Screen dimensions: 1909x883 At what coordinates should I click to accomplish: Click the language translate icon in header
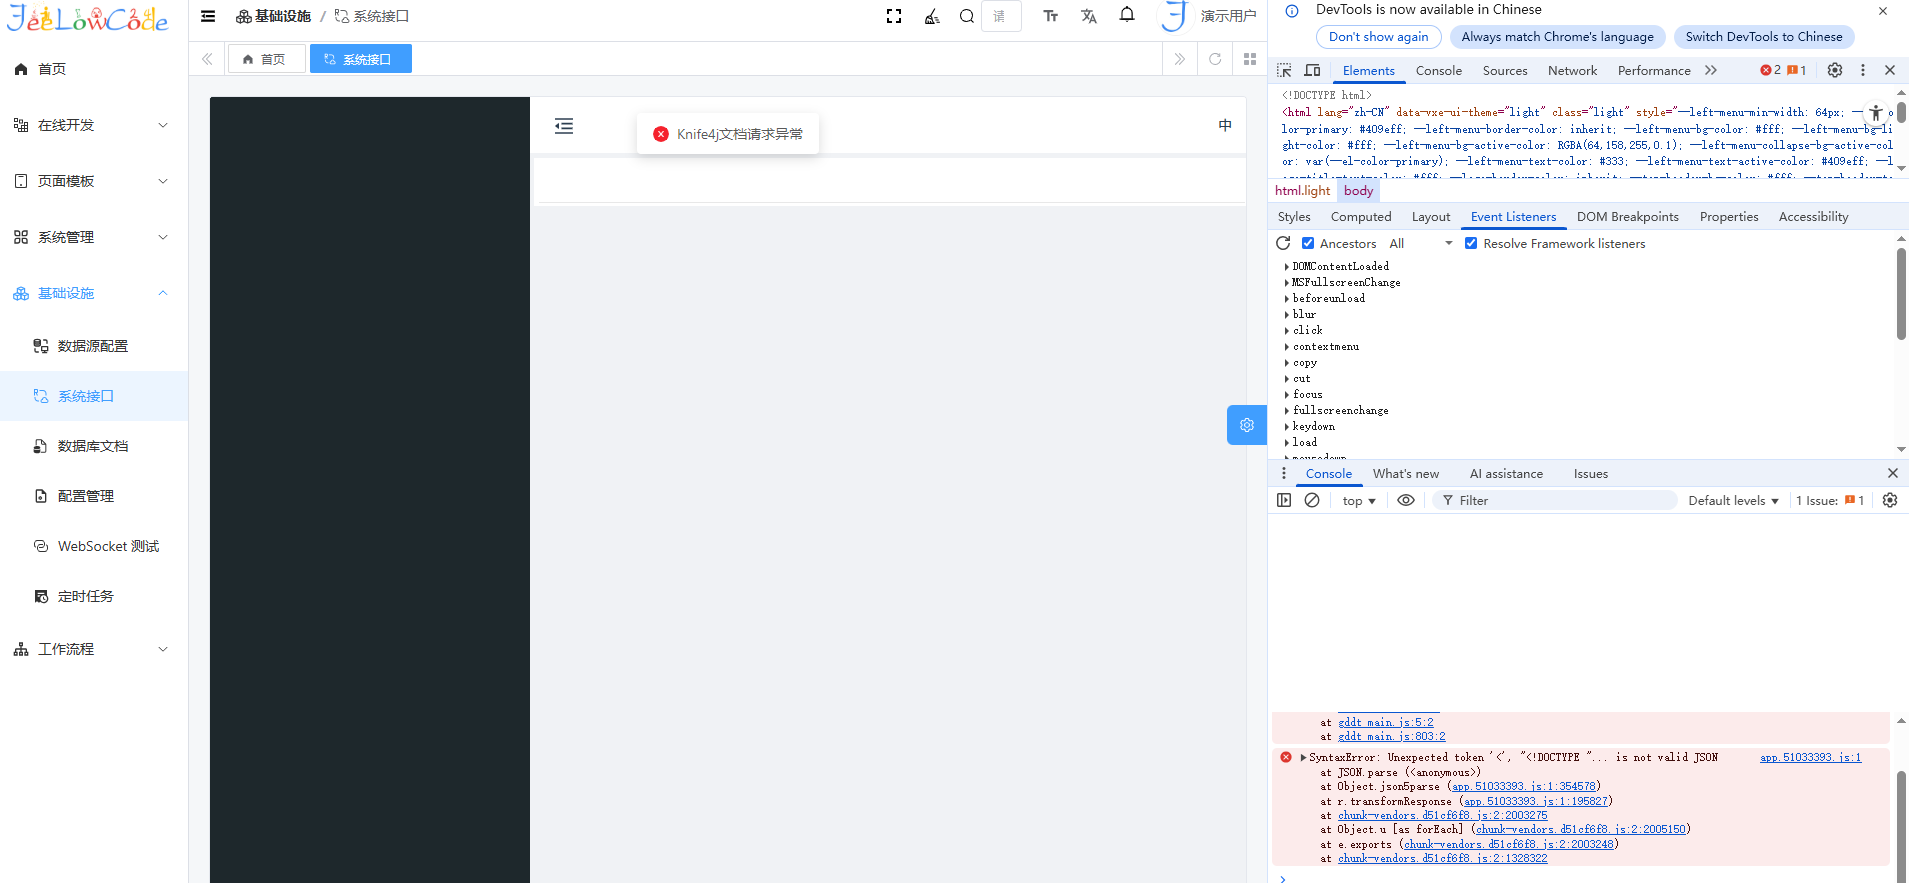(x=1089, y=16)
